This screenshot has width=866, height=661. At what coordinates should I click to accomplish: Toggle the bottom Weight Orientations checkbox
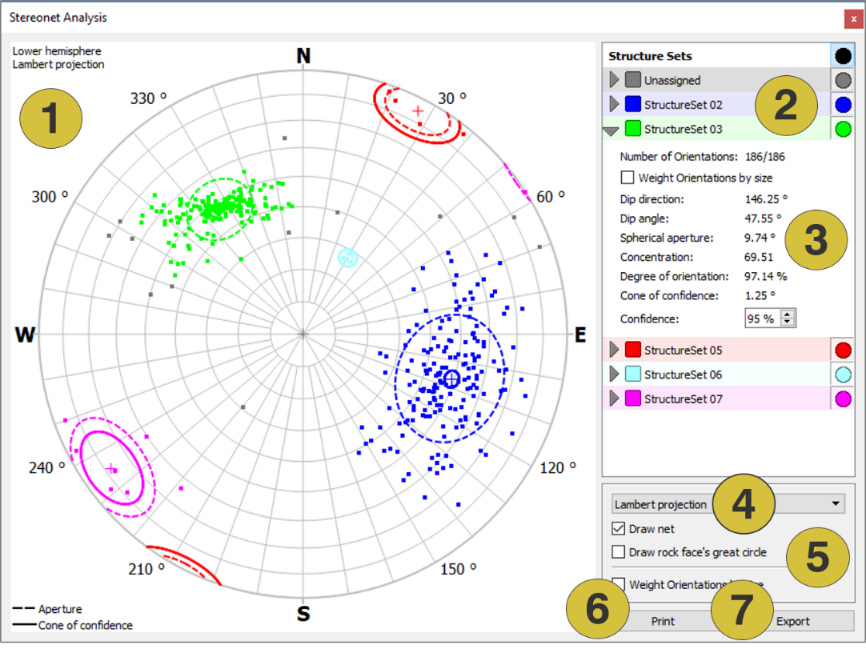pos(619,584)
